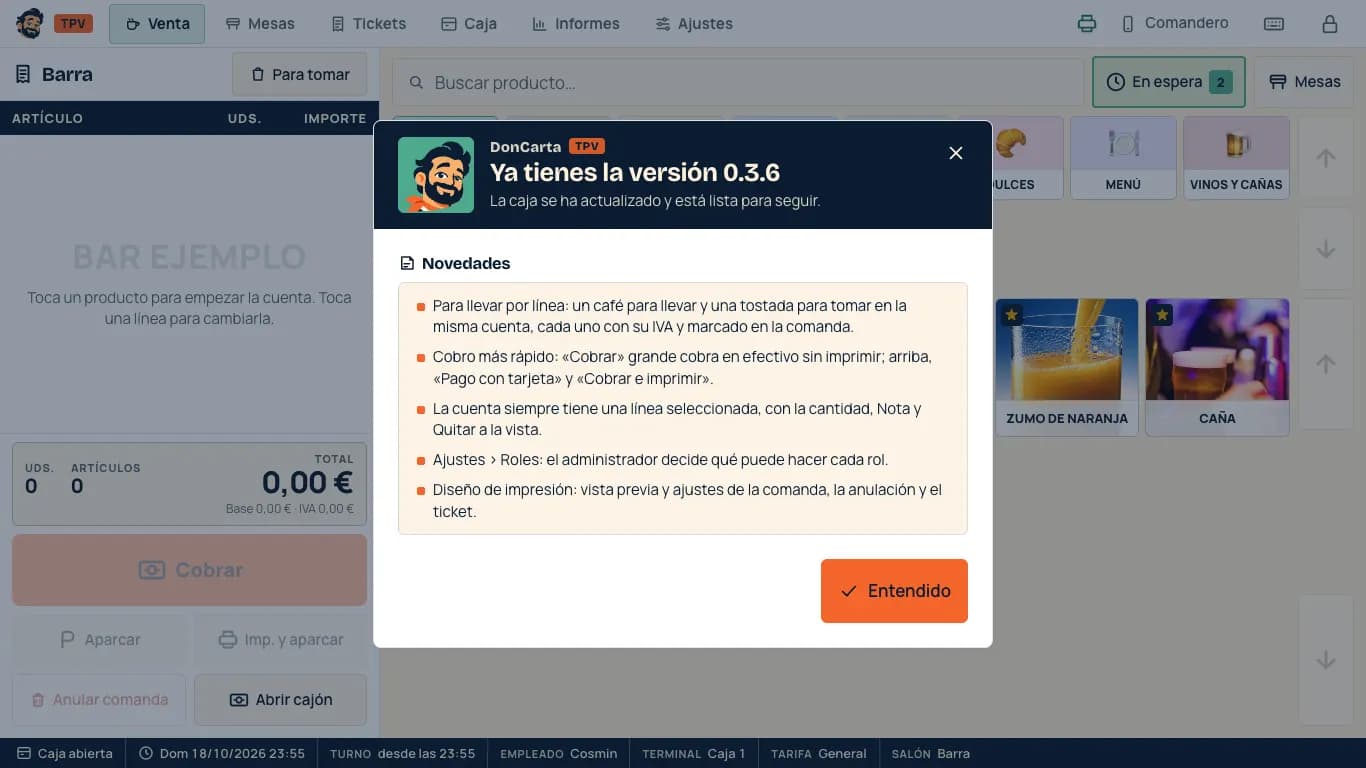Click Imp. y aparcar button
The width and height of the screenshot is (1366, 768).
click(x=281, y=640)
